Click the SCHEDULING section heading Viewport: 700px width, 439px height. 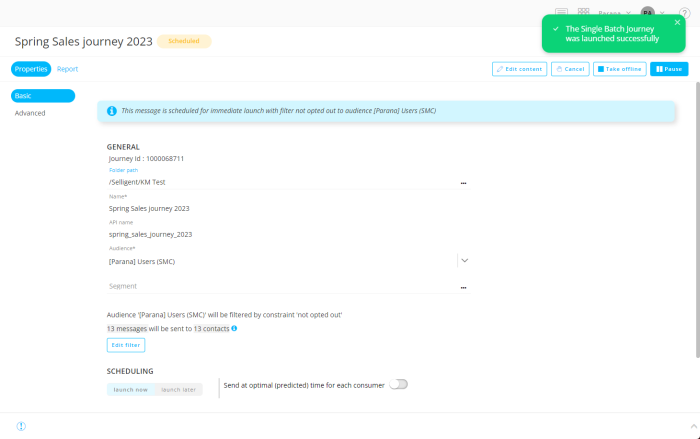click(130, 371)
